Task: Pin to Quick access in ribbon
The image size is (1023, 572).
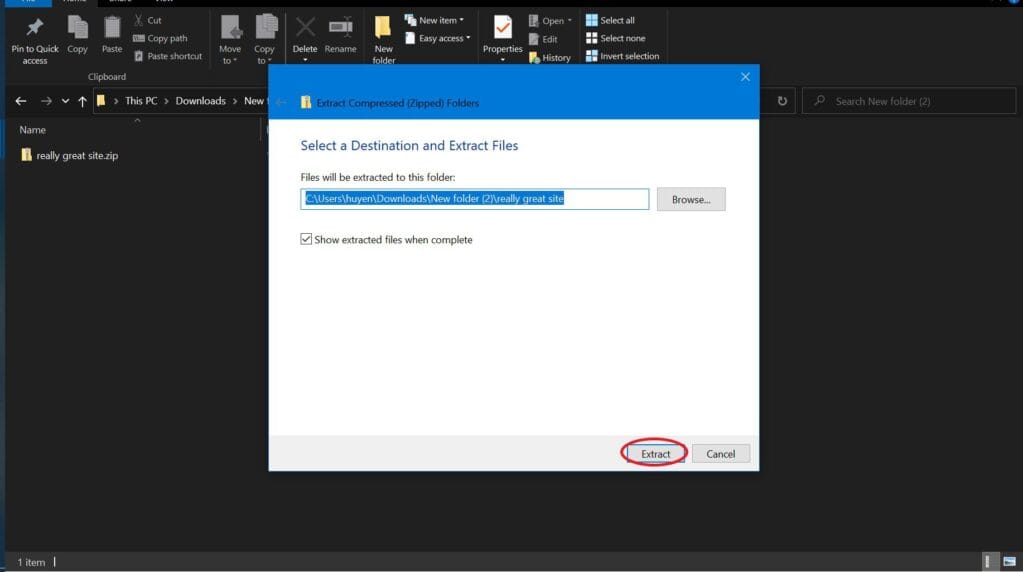Action: click(35, 40)
